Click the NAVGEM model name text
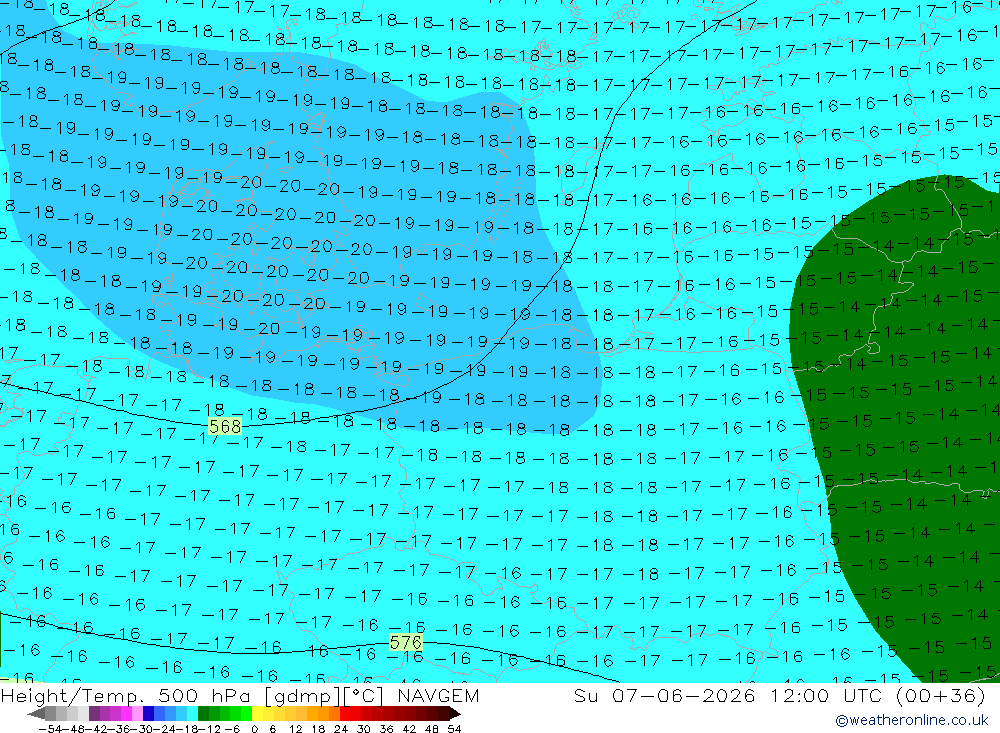 (x=438, y=695)
